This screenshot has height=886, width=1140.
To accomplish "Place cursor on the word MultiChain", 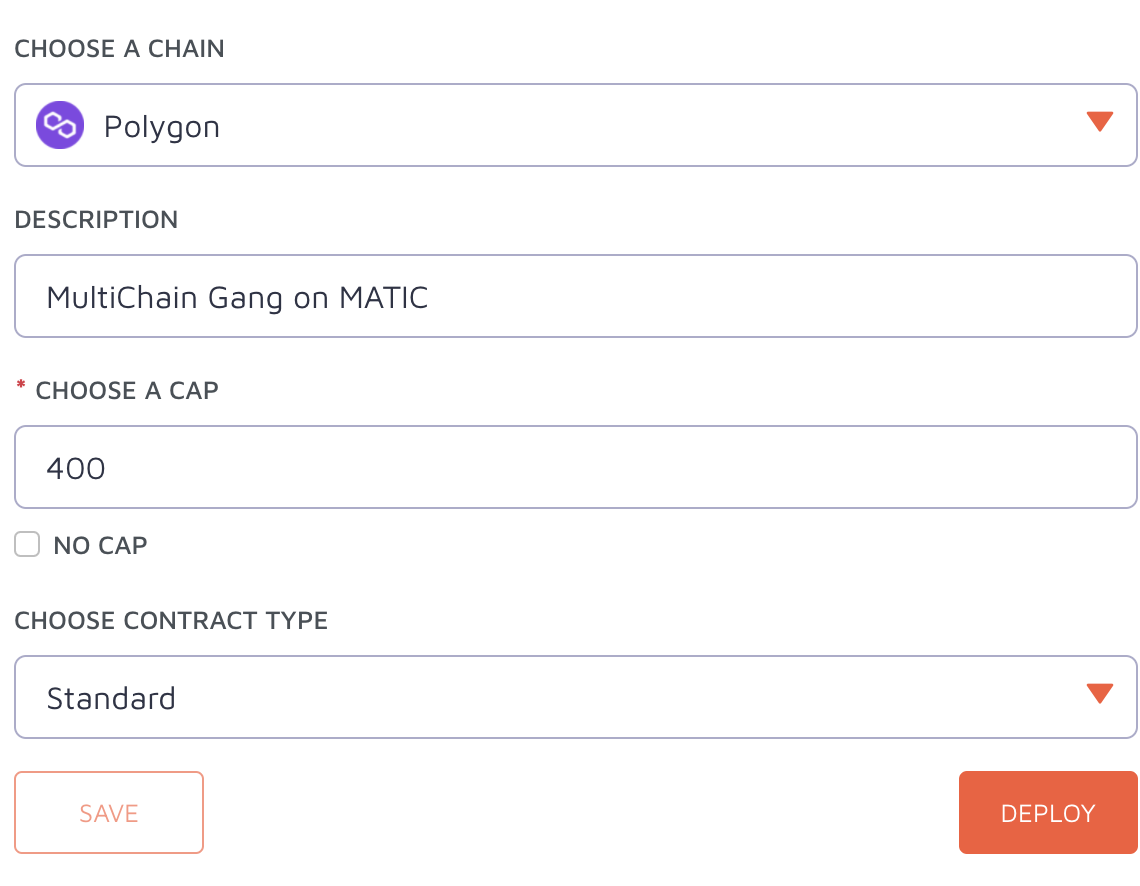I will (122, 298).
